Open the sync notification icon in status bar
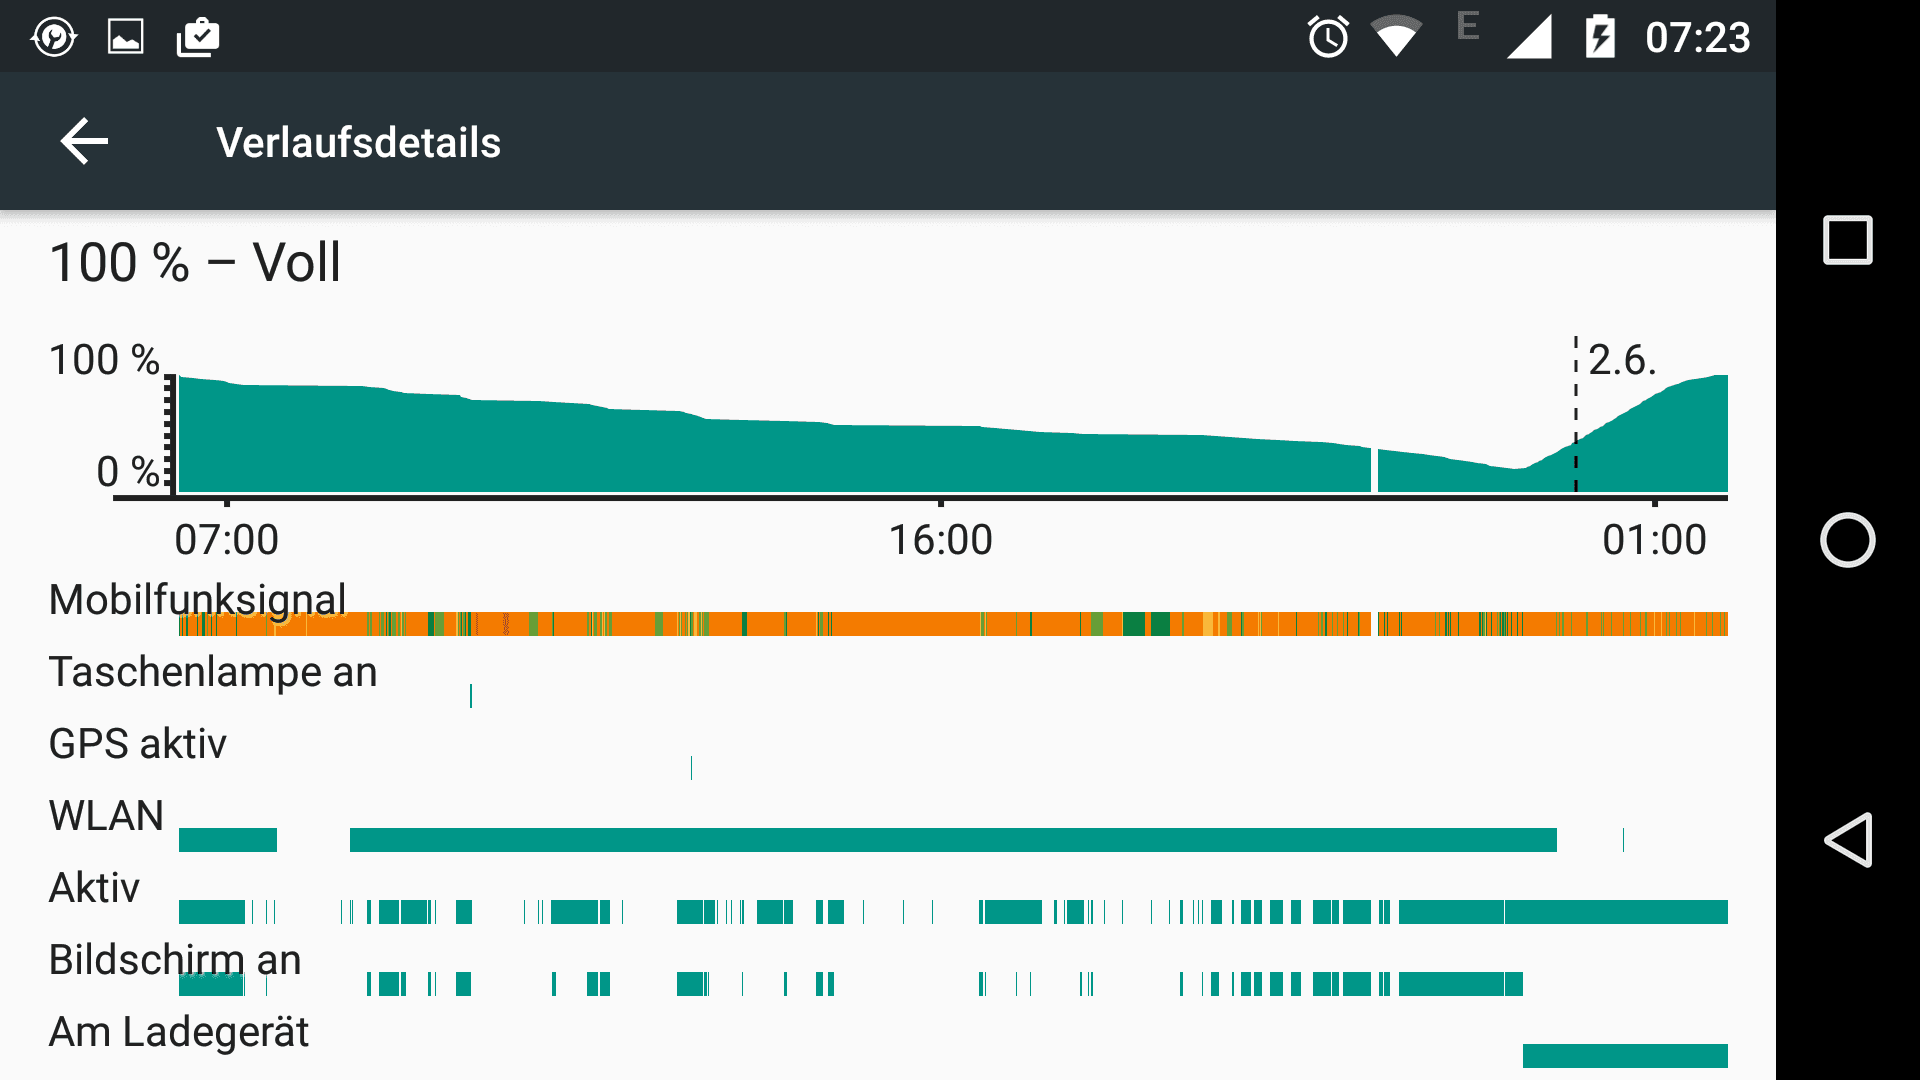The image size is (1920, 1080). coord(53,37)
